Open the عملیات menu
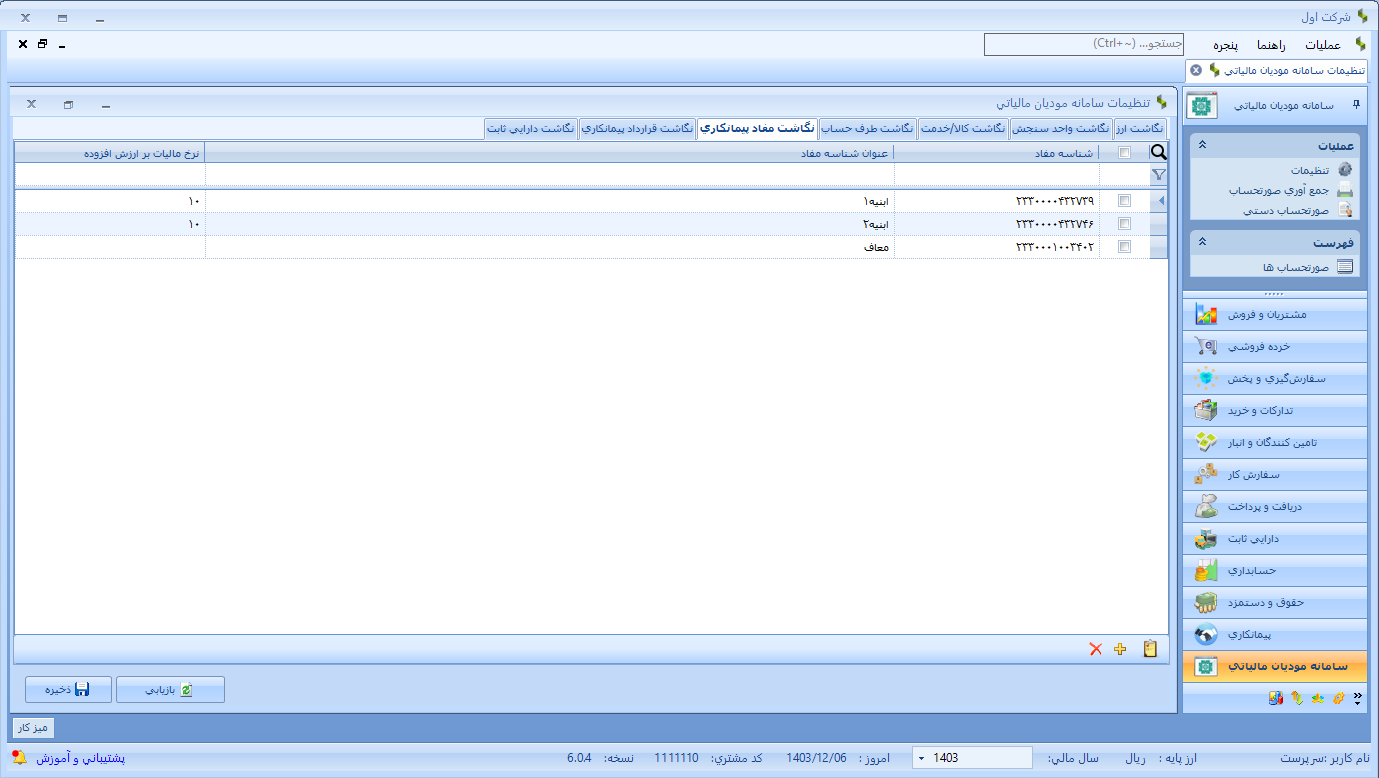Viewport: 1379px width, 778px height. coord(1322,45)
